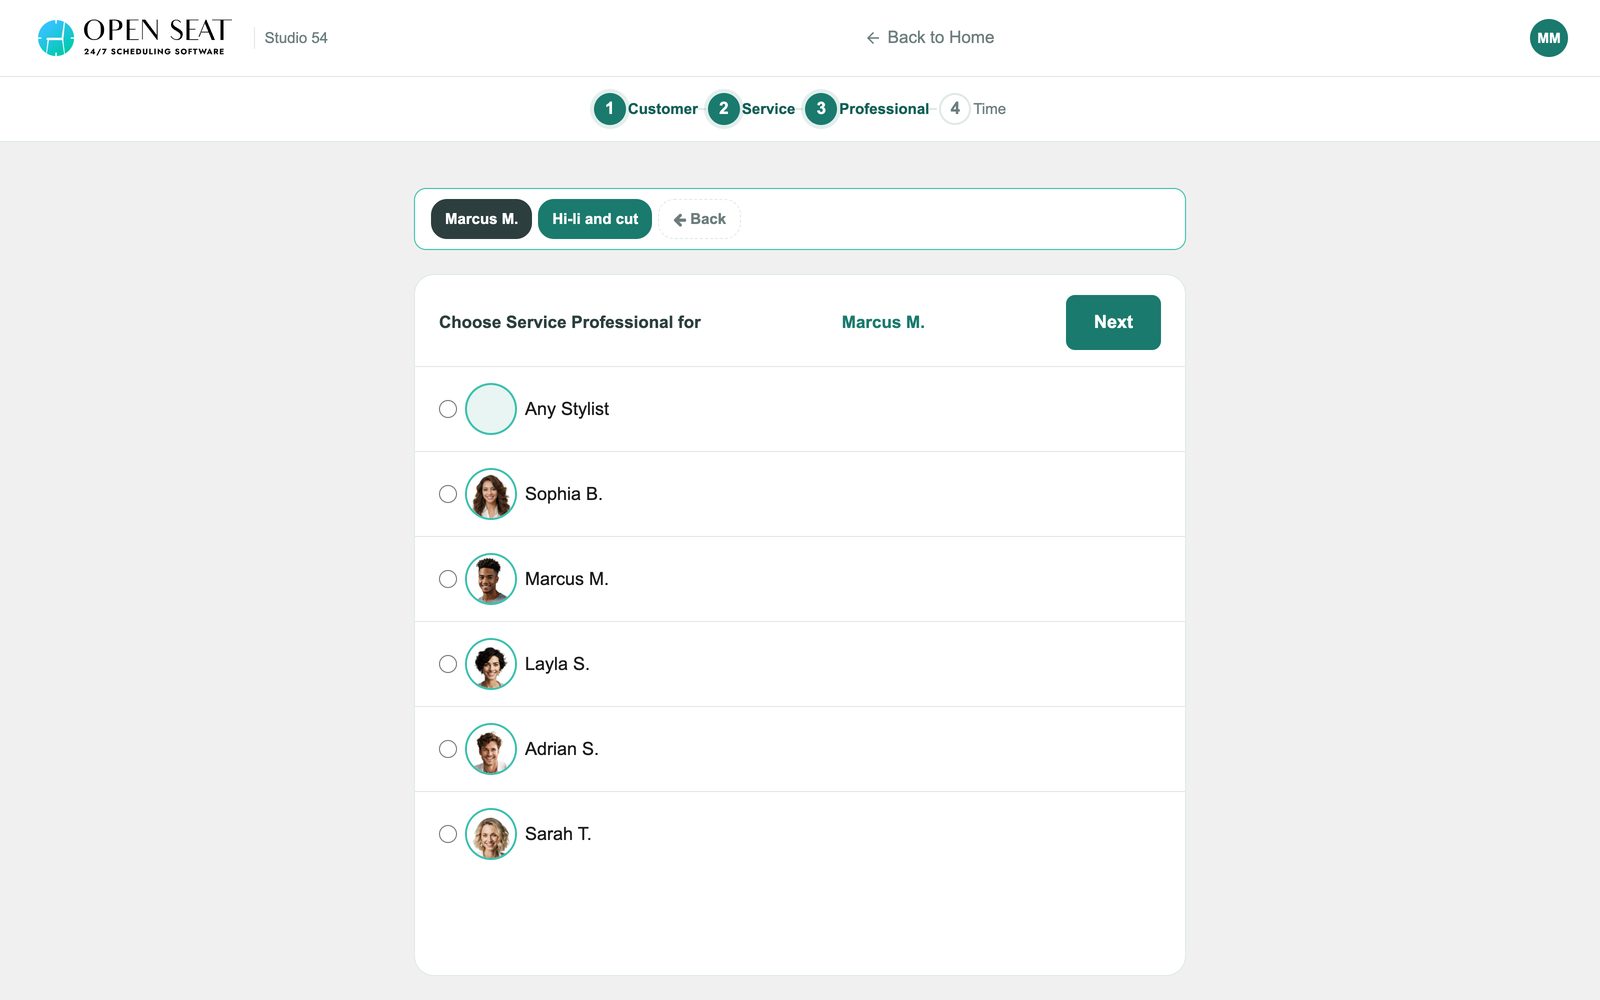Click Sophia B.'s profile photo
Screen dimensions: 1600x1000
click(491, 494)
